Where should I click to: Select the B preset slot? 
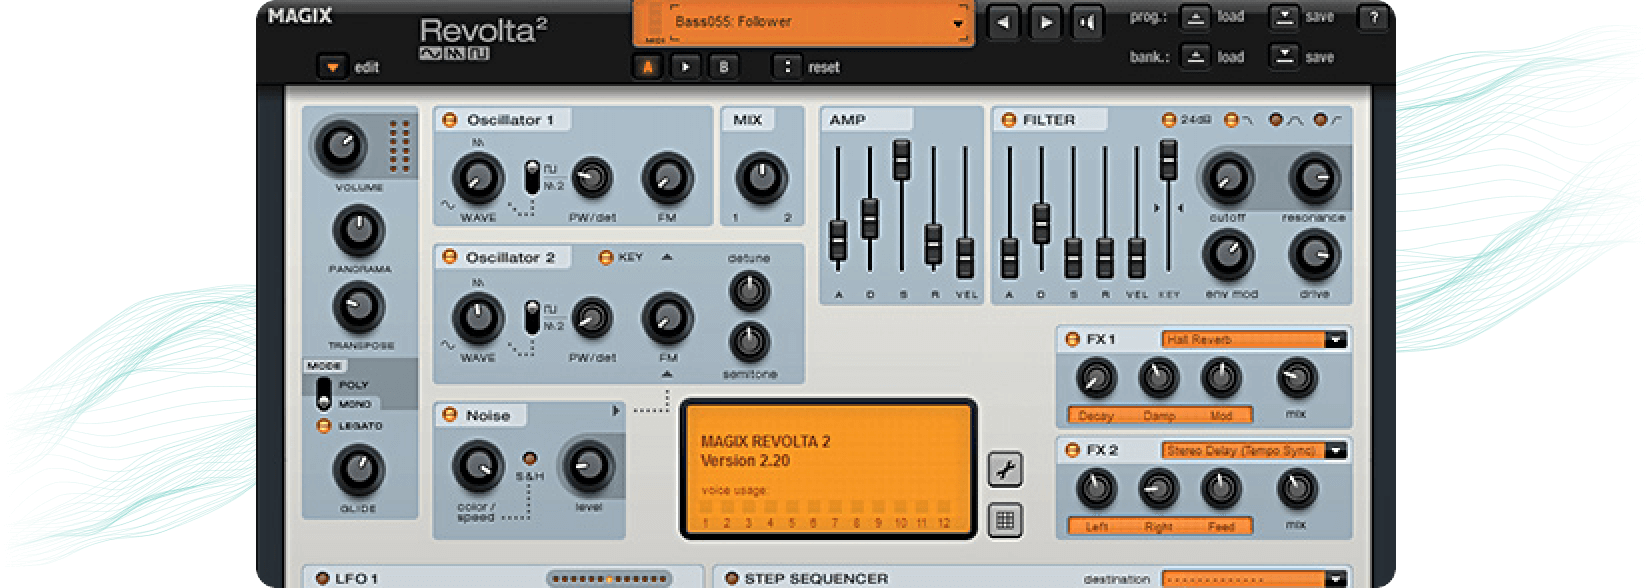coord(724,67)
